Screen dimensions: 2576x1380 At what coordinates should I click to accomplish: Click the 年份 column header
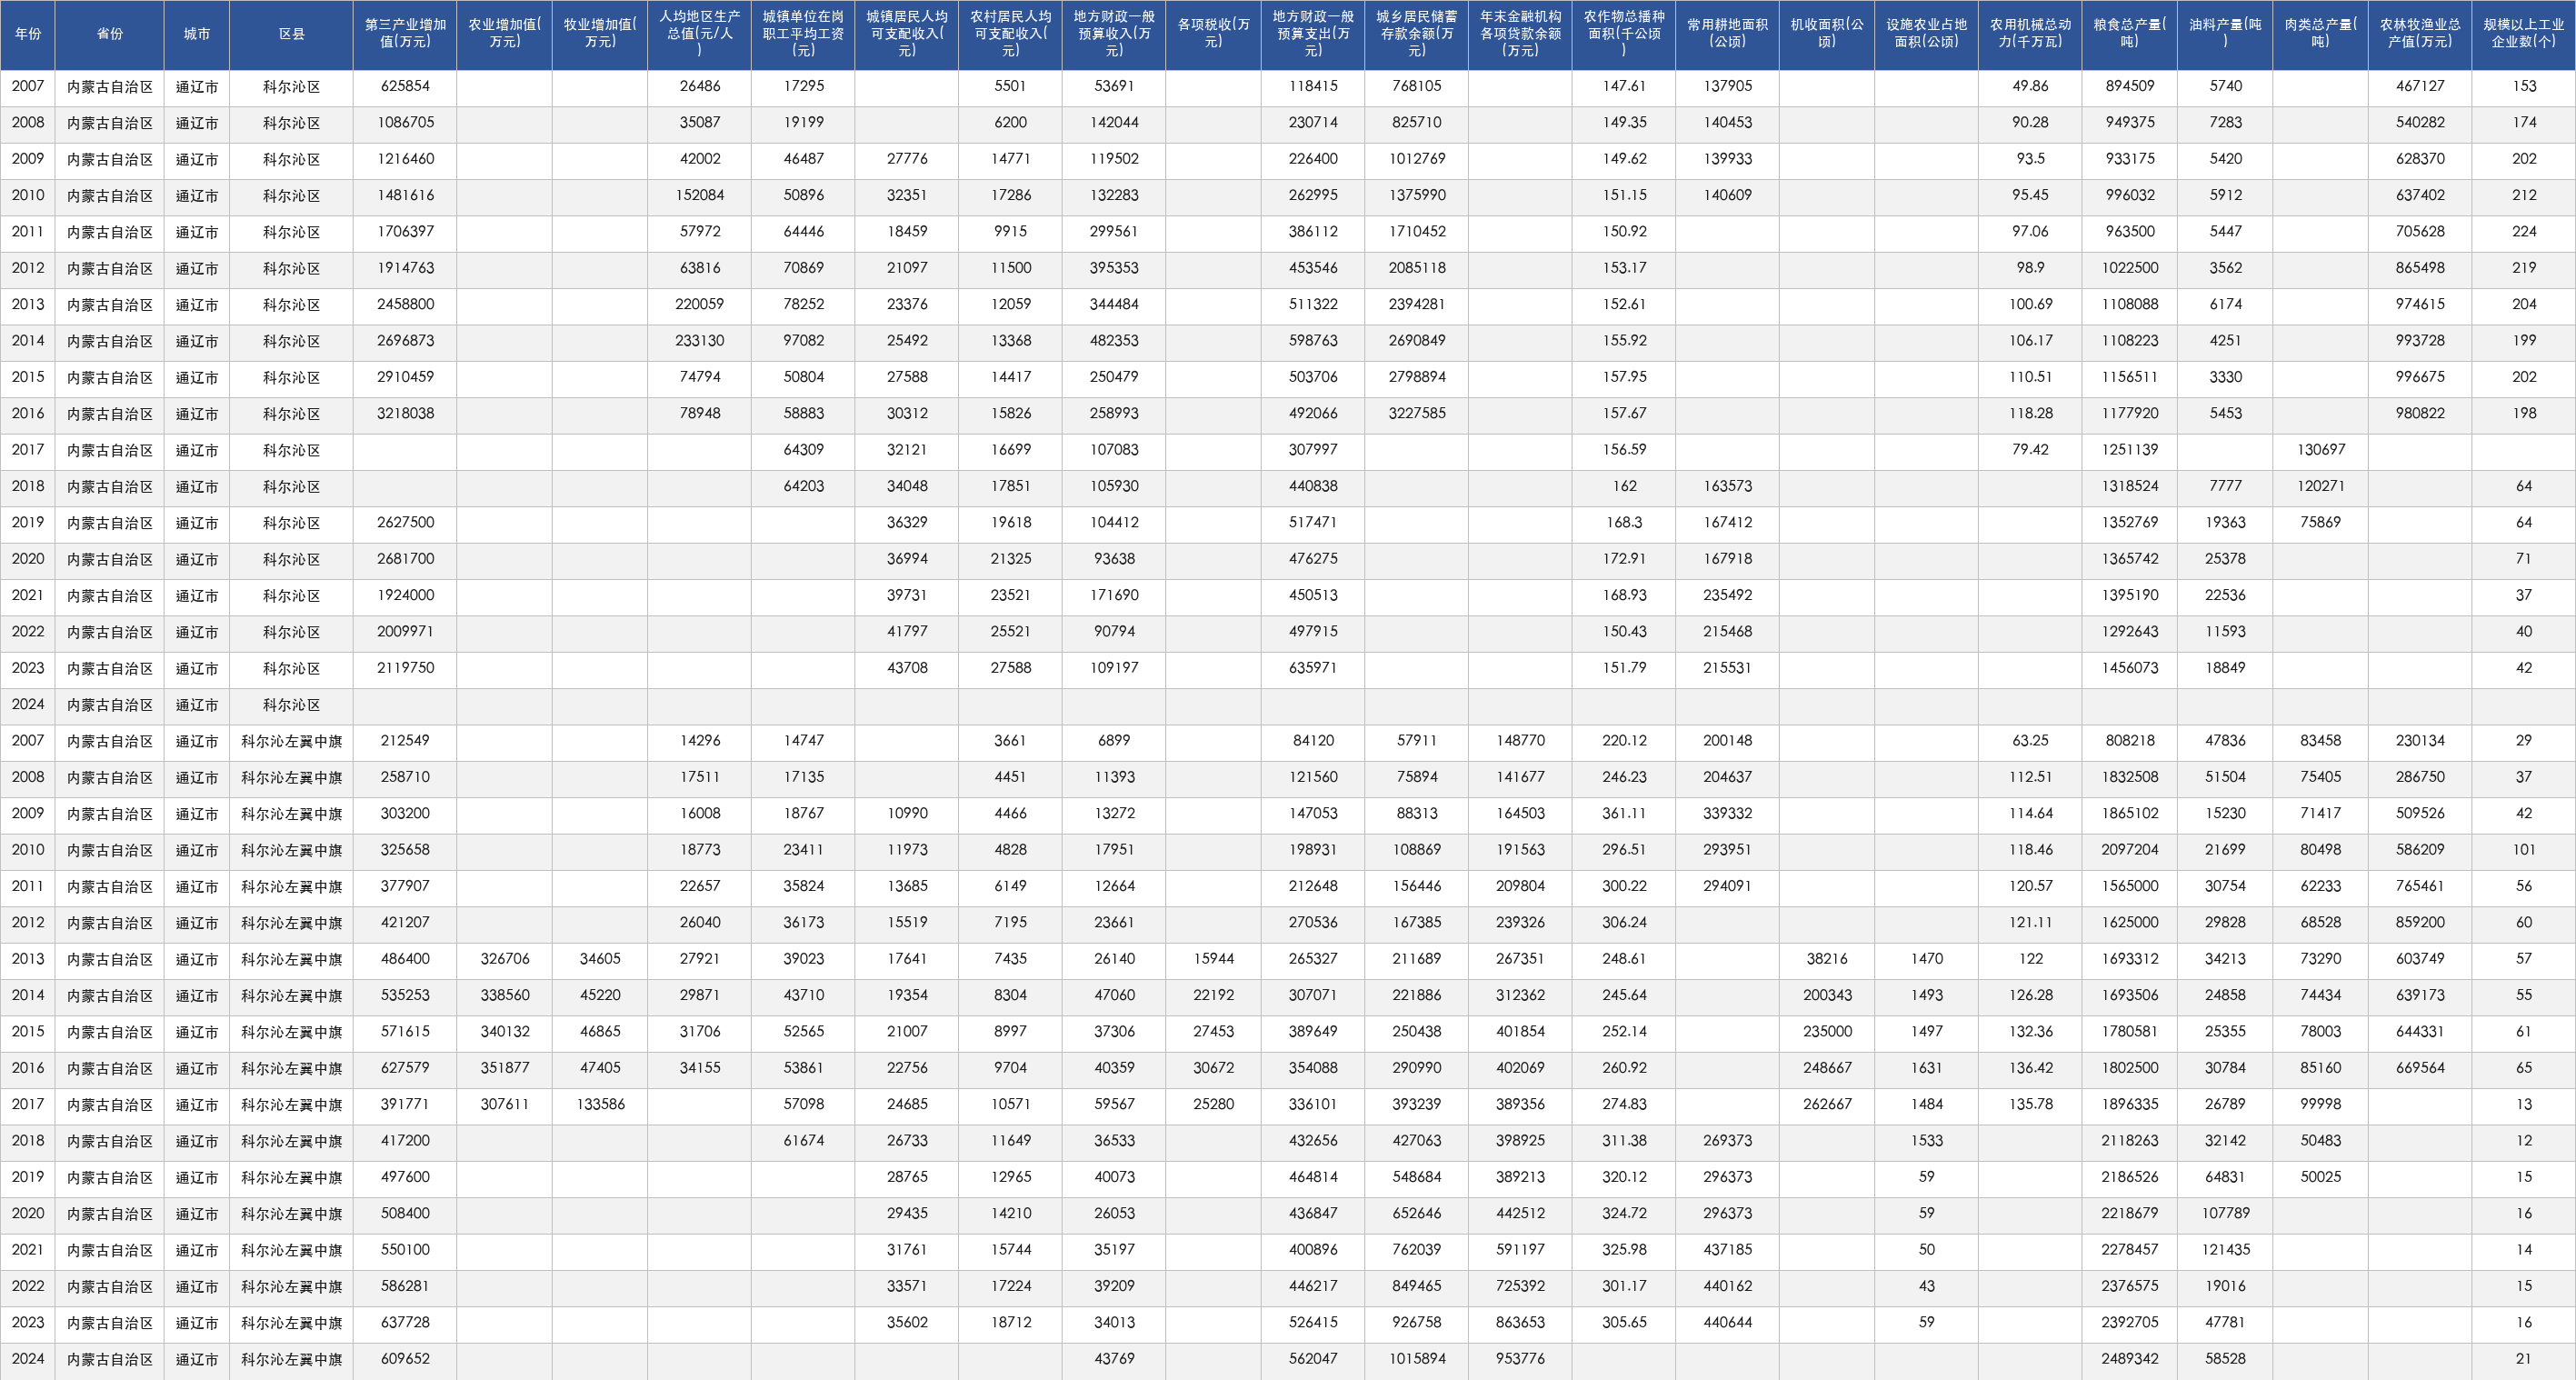tap(28, 34)
